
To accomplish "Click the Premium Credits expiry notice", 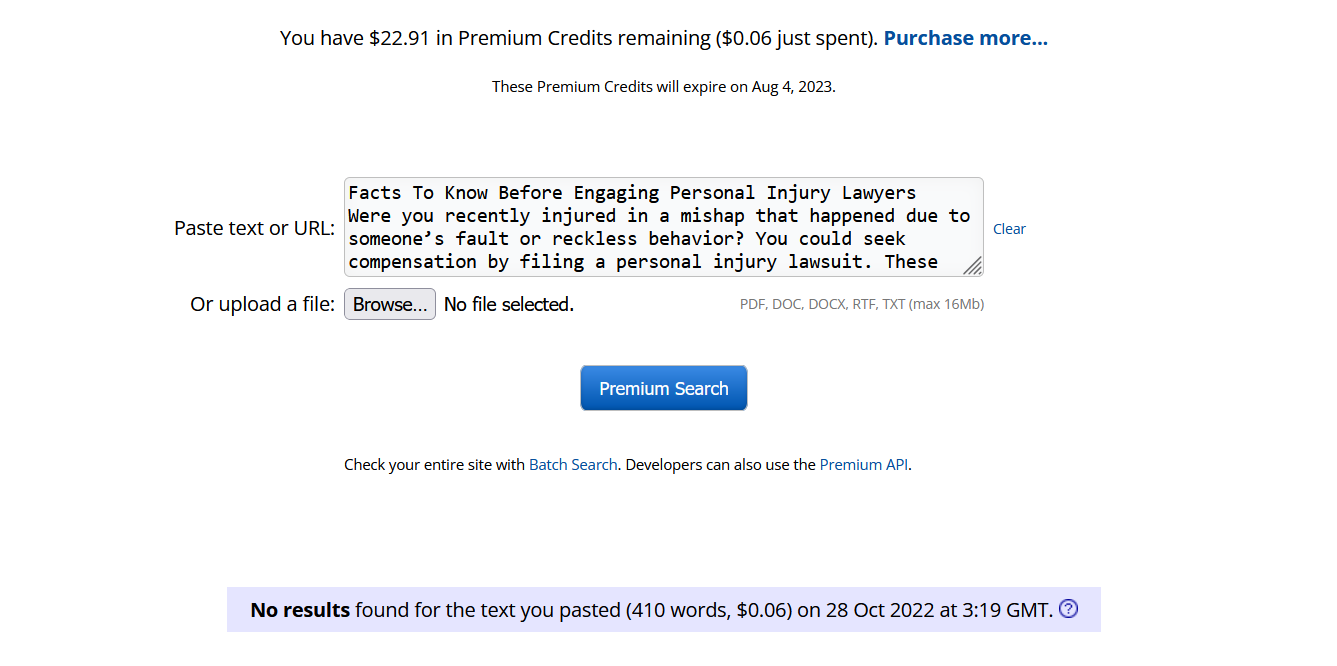I will click(663, 86).
